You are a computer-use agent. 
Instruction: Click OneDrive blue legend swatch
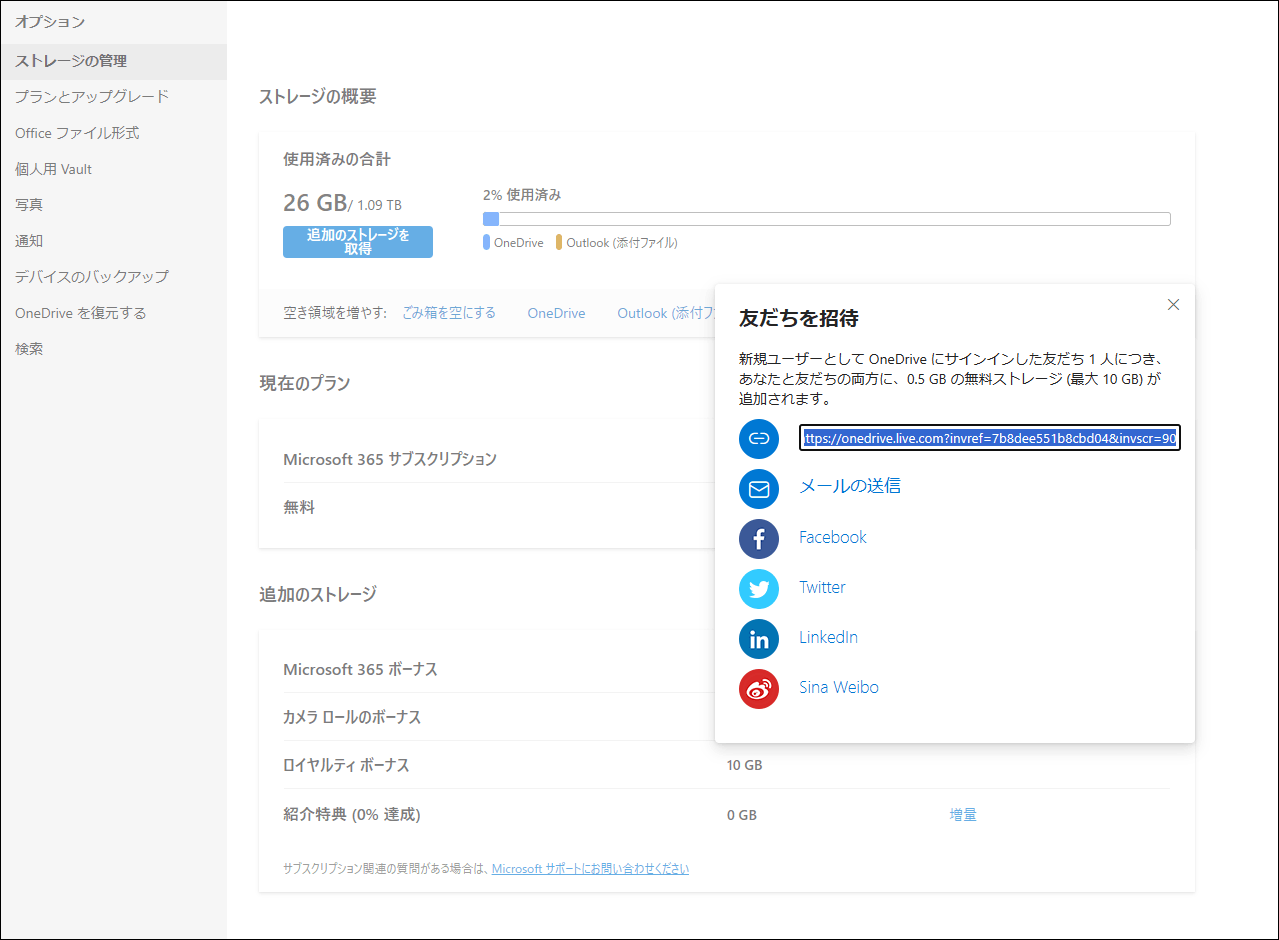[x=487, y=242]
